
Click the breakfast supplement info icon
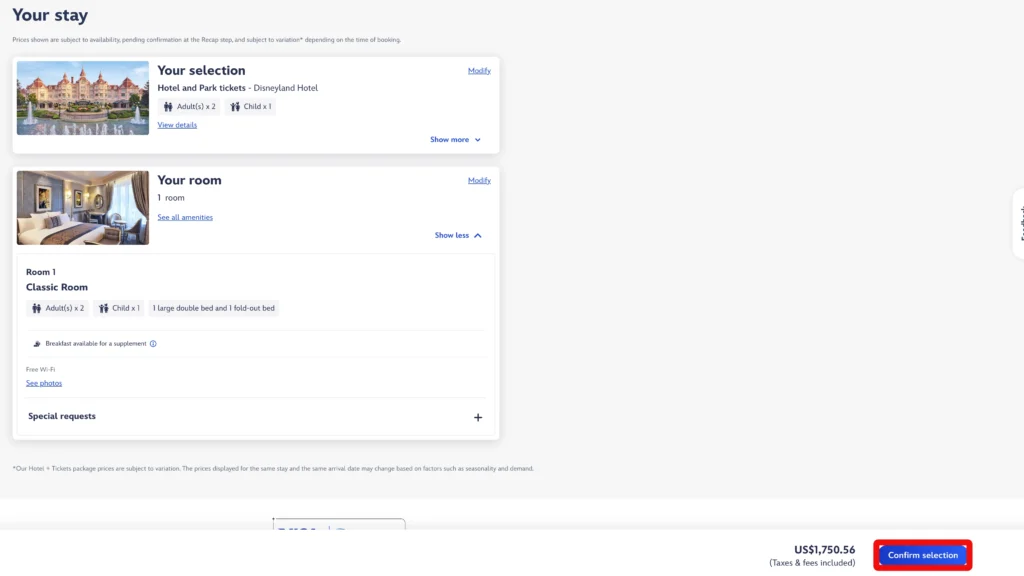[153, 344]
